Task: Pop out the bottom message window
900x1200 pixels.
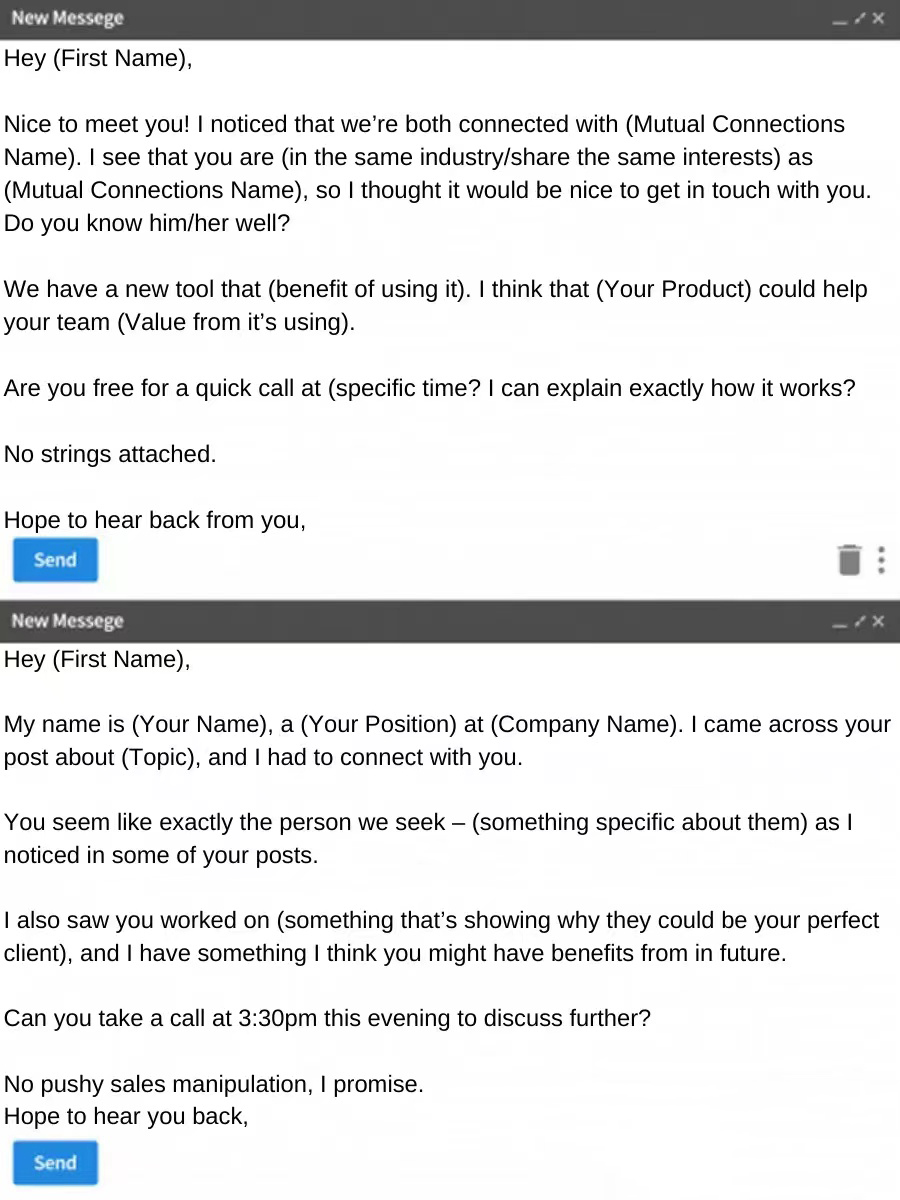Action: (x=859, y=621)
